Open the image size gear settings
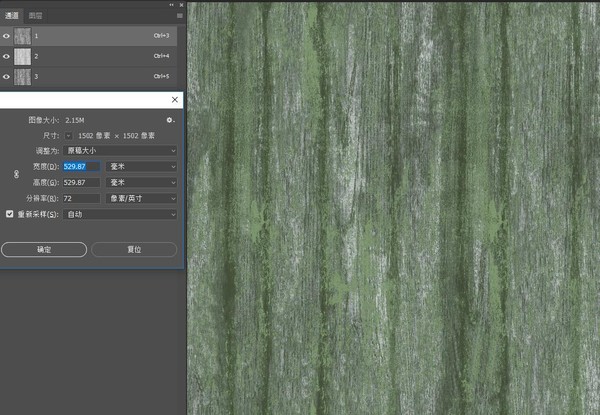 coord(170,120)
